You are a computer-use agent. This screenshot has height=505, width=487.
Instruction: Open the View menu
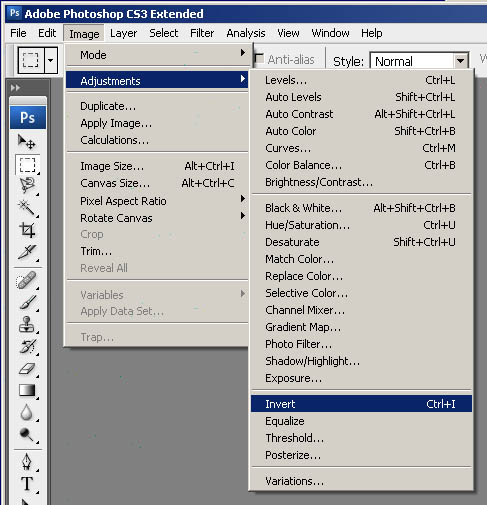click(x=288, y=33)
